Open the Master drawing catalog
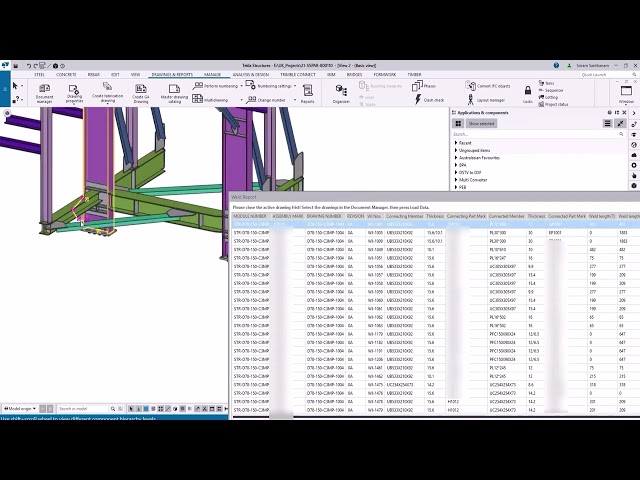640x480 pixels. click(x=174, y=93)
